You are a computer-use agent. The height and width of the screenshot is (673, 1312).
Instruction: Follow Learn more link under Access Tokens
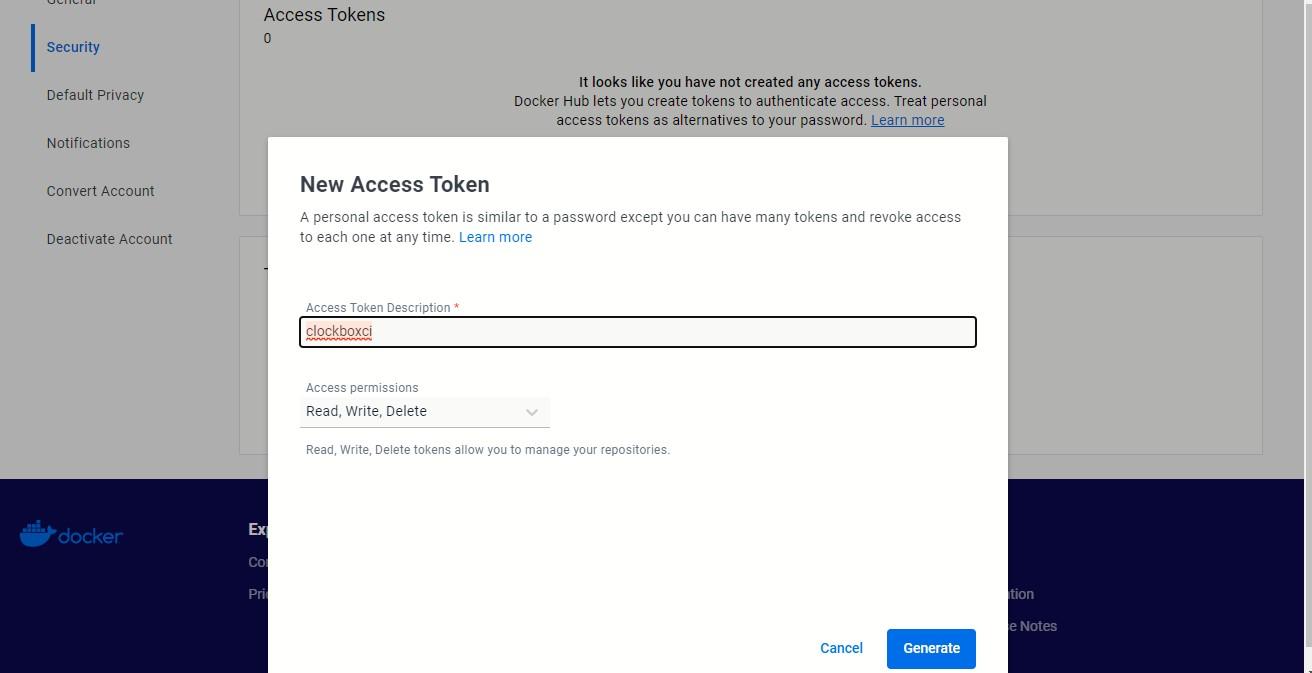[x=907, y=120]
